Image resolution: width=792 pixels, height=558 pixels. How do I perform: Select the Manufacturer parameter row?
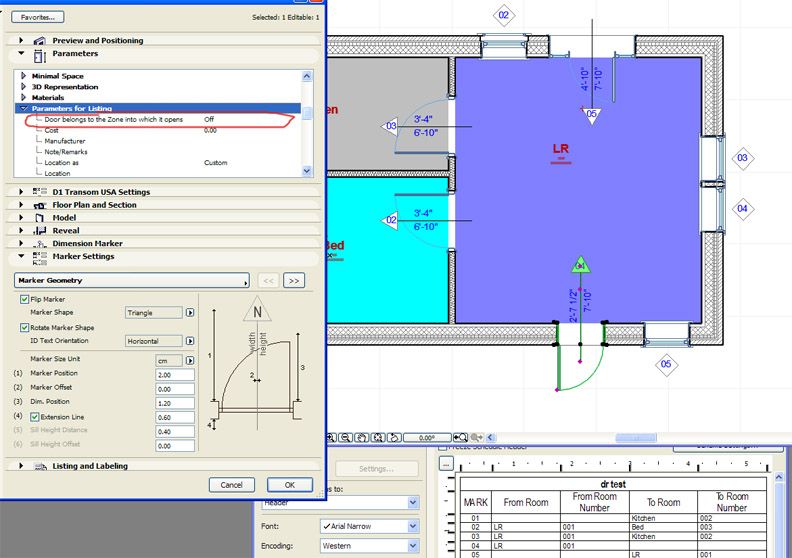[x=158, y=141]
